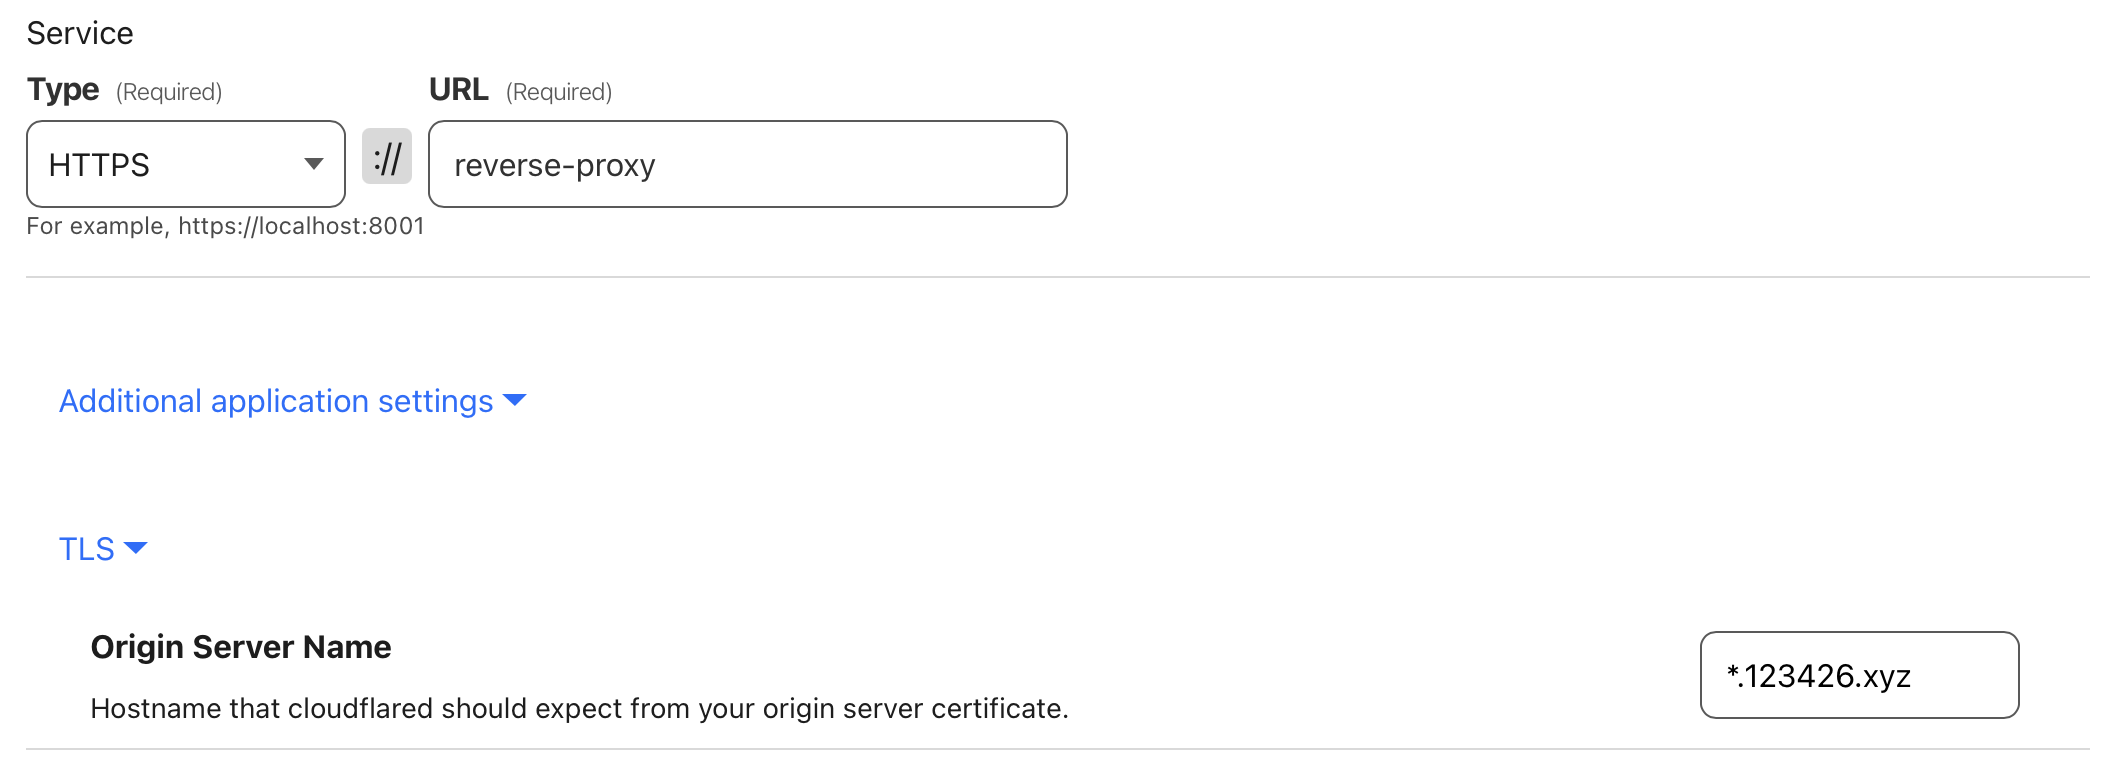Click the cloudflared hostname description text
Image resolution: width=2120 pixels, height=774 pixels.
[x=580, y=708]
